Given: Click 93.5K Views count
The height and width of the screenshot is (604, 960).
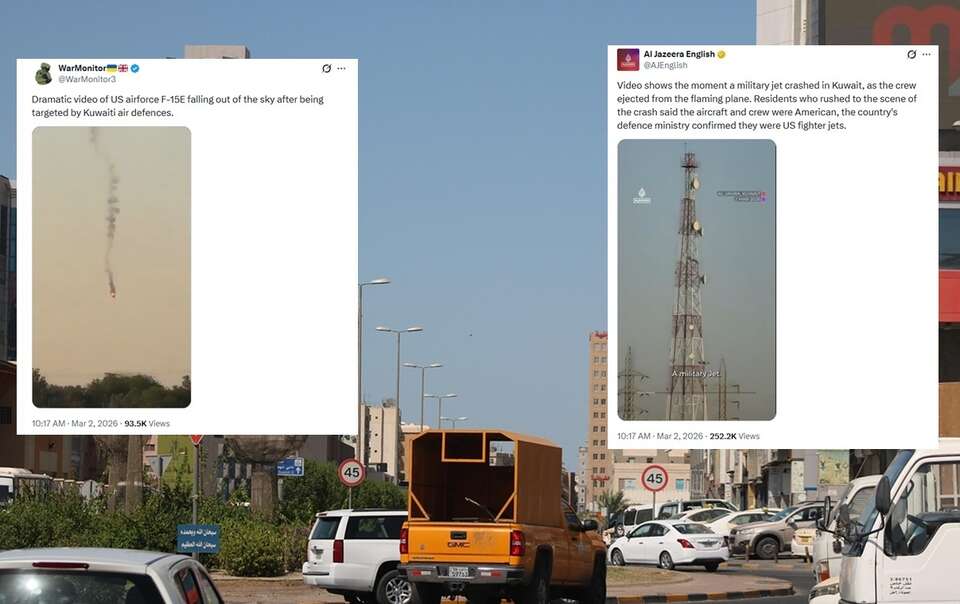Looking at the screenshot, I should 147,423.
